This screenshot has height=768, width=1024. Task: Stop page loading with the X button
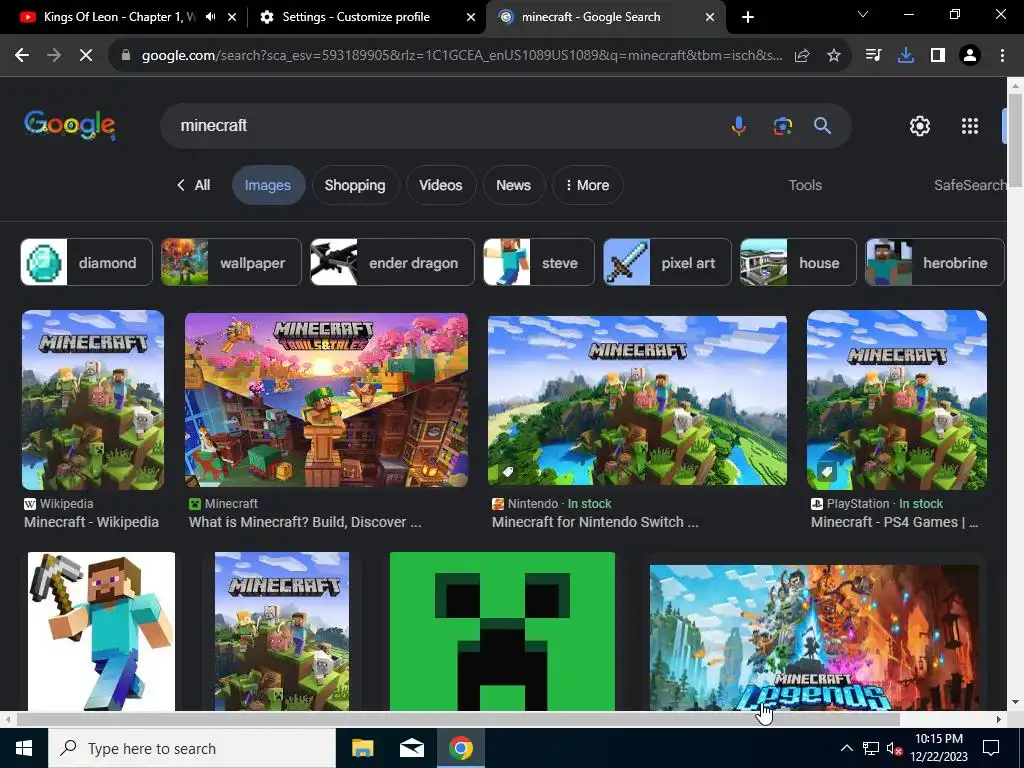pos(86,56)
